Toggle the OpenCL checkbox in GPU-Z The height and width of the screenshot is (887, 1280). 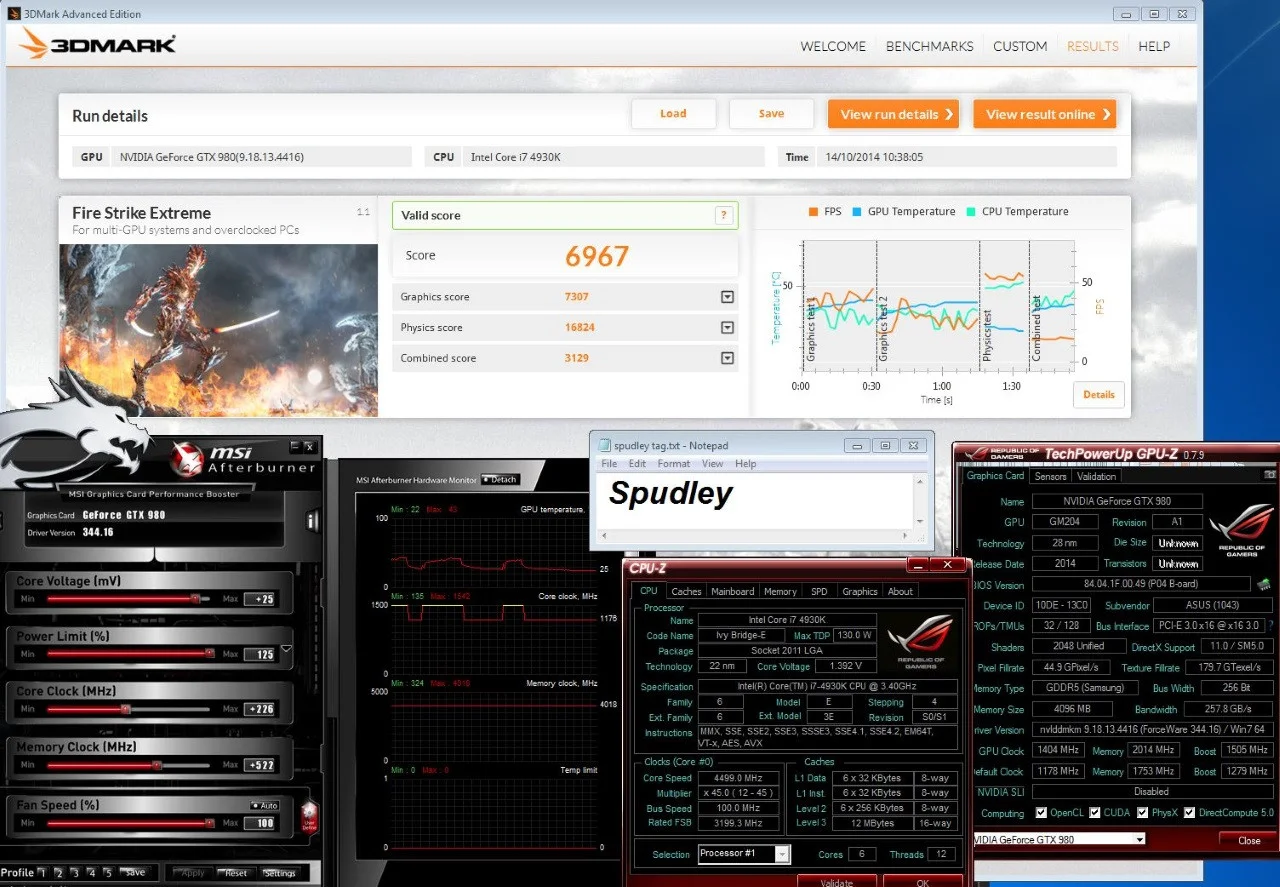click(x=1042, y=813)
